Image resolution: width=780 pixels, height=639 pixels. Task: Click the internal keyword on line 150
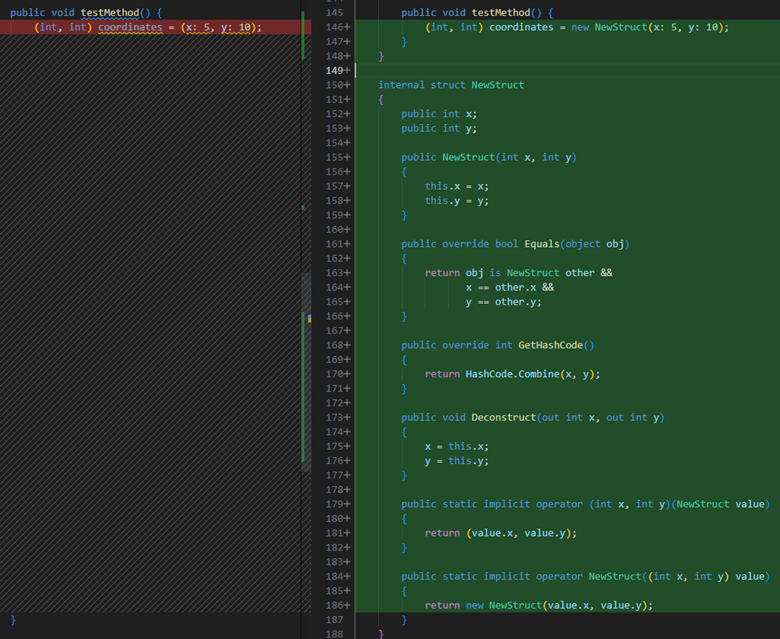coord(401,85)
